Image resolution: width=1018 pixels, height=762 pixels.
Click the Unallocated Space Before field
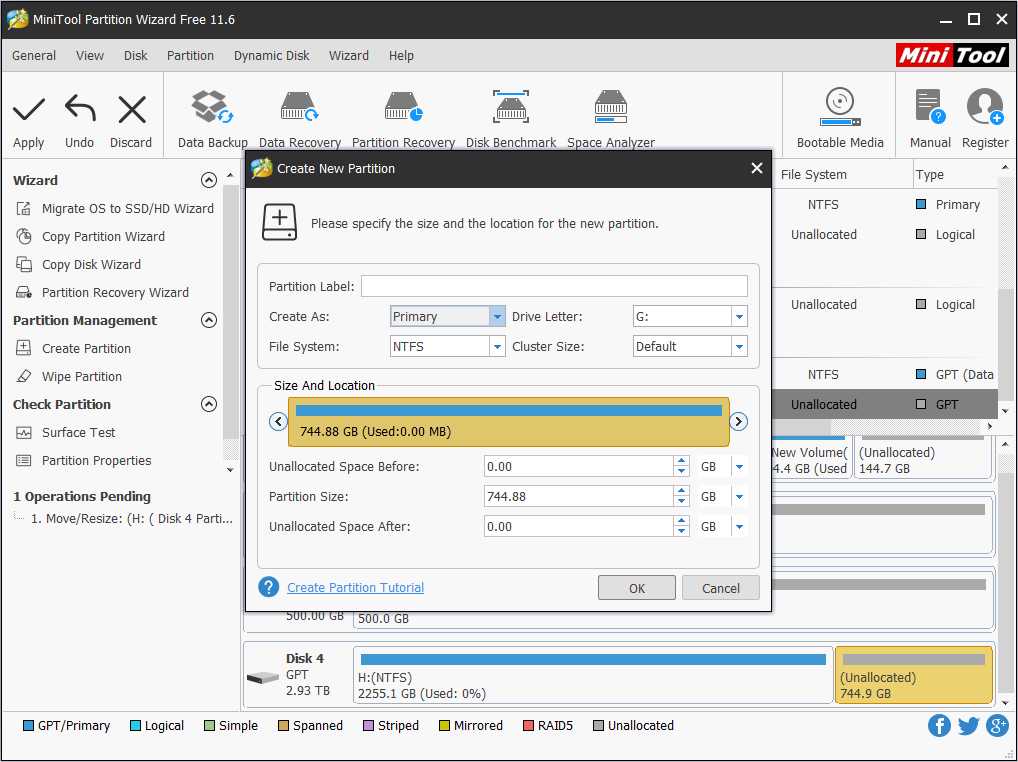(578, 467)
